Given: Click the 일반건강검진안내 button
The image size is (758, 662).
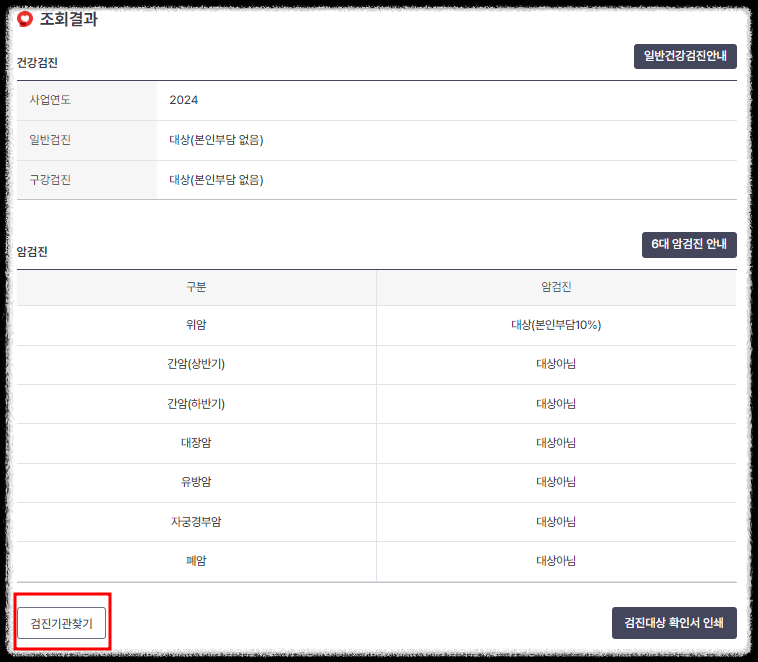Looking at the screenshot, I should tap(685, 56).
